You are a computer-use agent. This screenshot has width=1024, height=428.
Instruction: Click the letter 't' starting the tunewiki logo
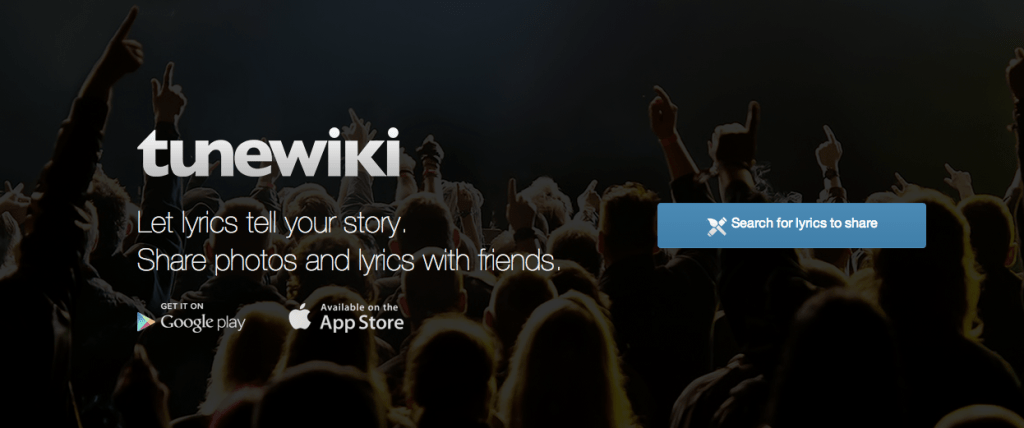pos(147,153)
